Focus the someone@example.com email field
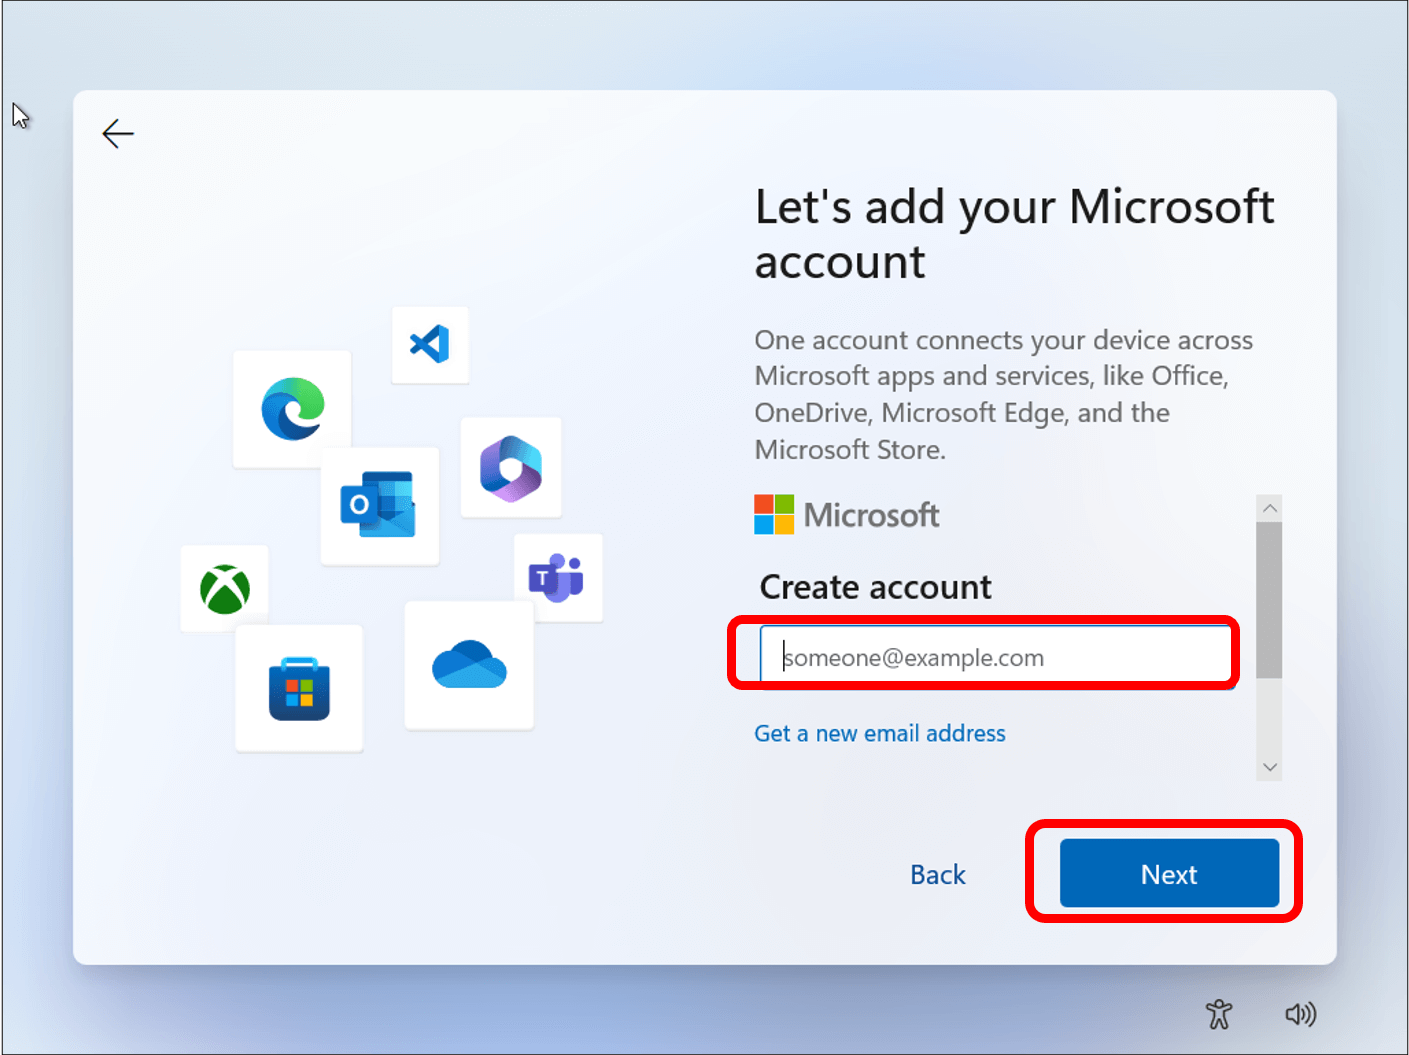Image resolution: width=1409 pixels, height=1055 pixels. 996,657
